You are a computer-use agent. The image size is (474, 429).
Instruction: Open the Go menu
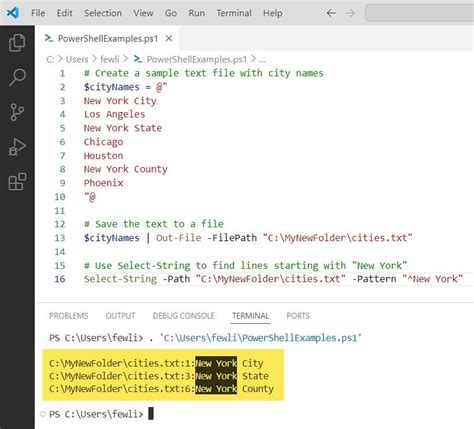coord(171,13)
